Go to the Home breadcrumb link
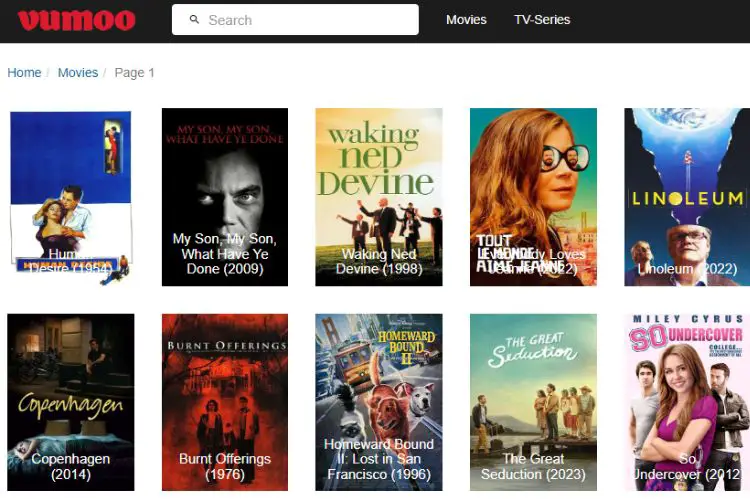This screenshot has width=750, height=499. 24,73
